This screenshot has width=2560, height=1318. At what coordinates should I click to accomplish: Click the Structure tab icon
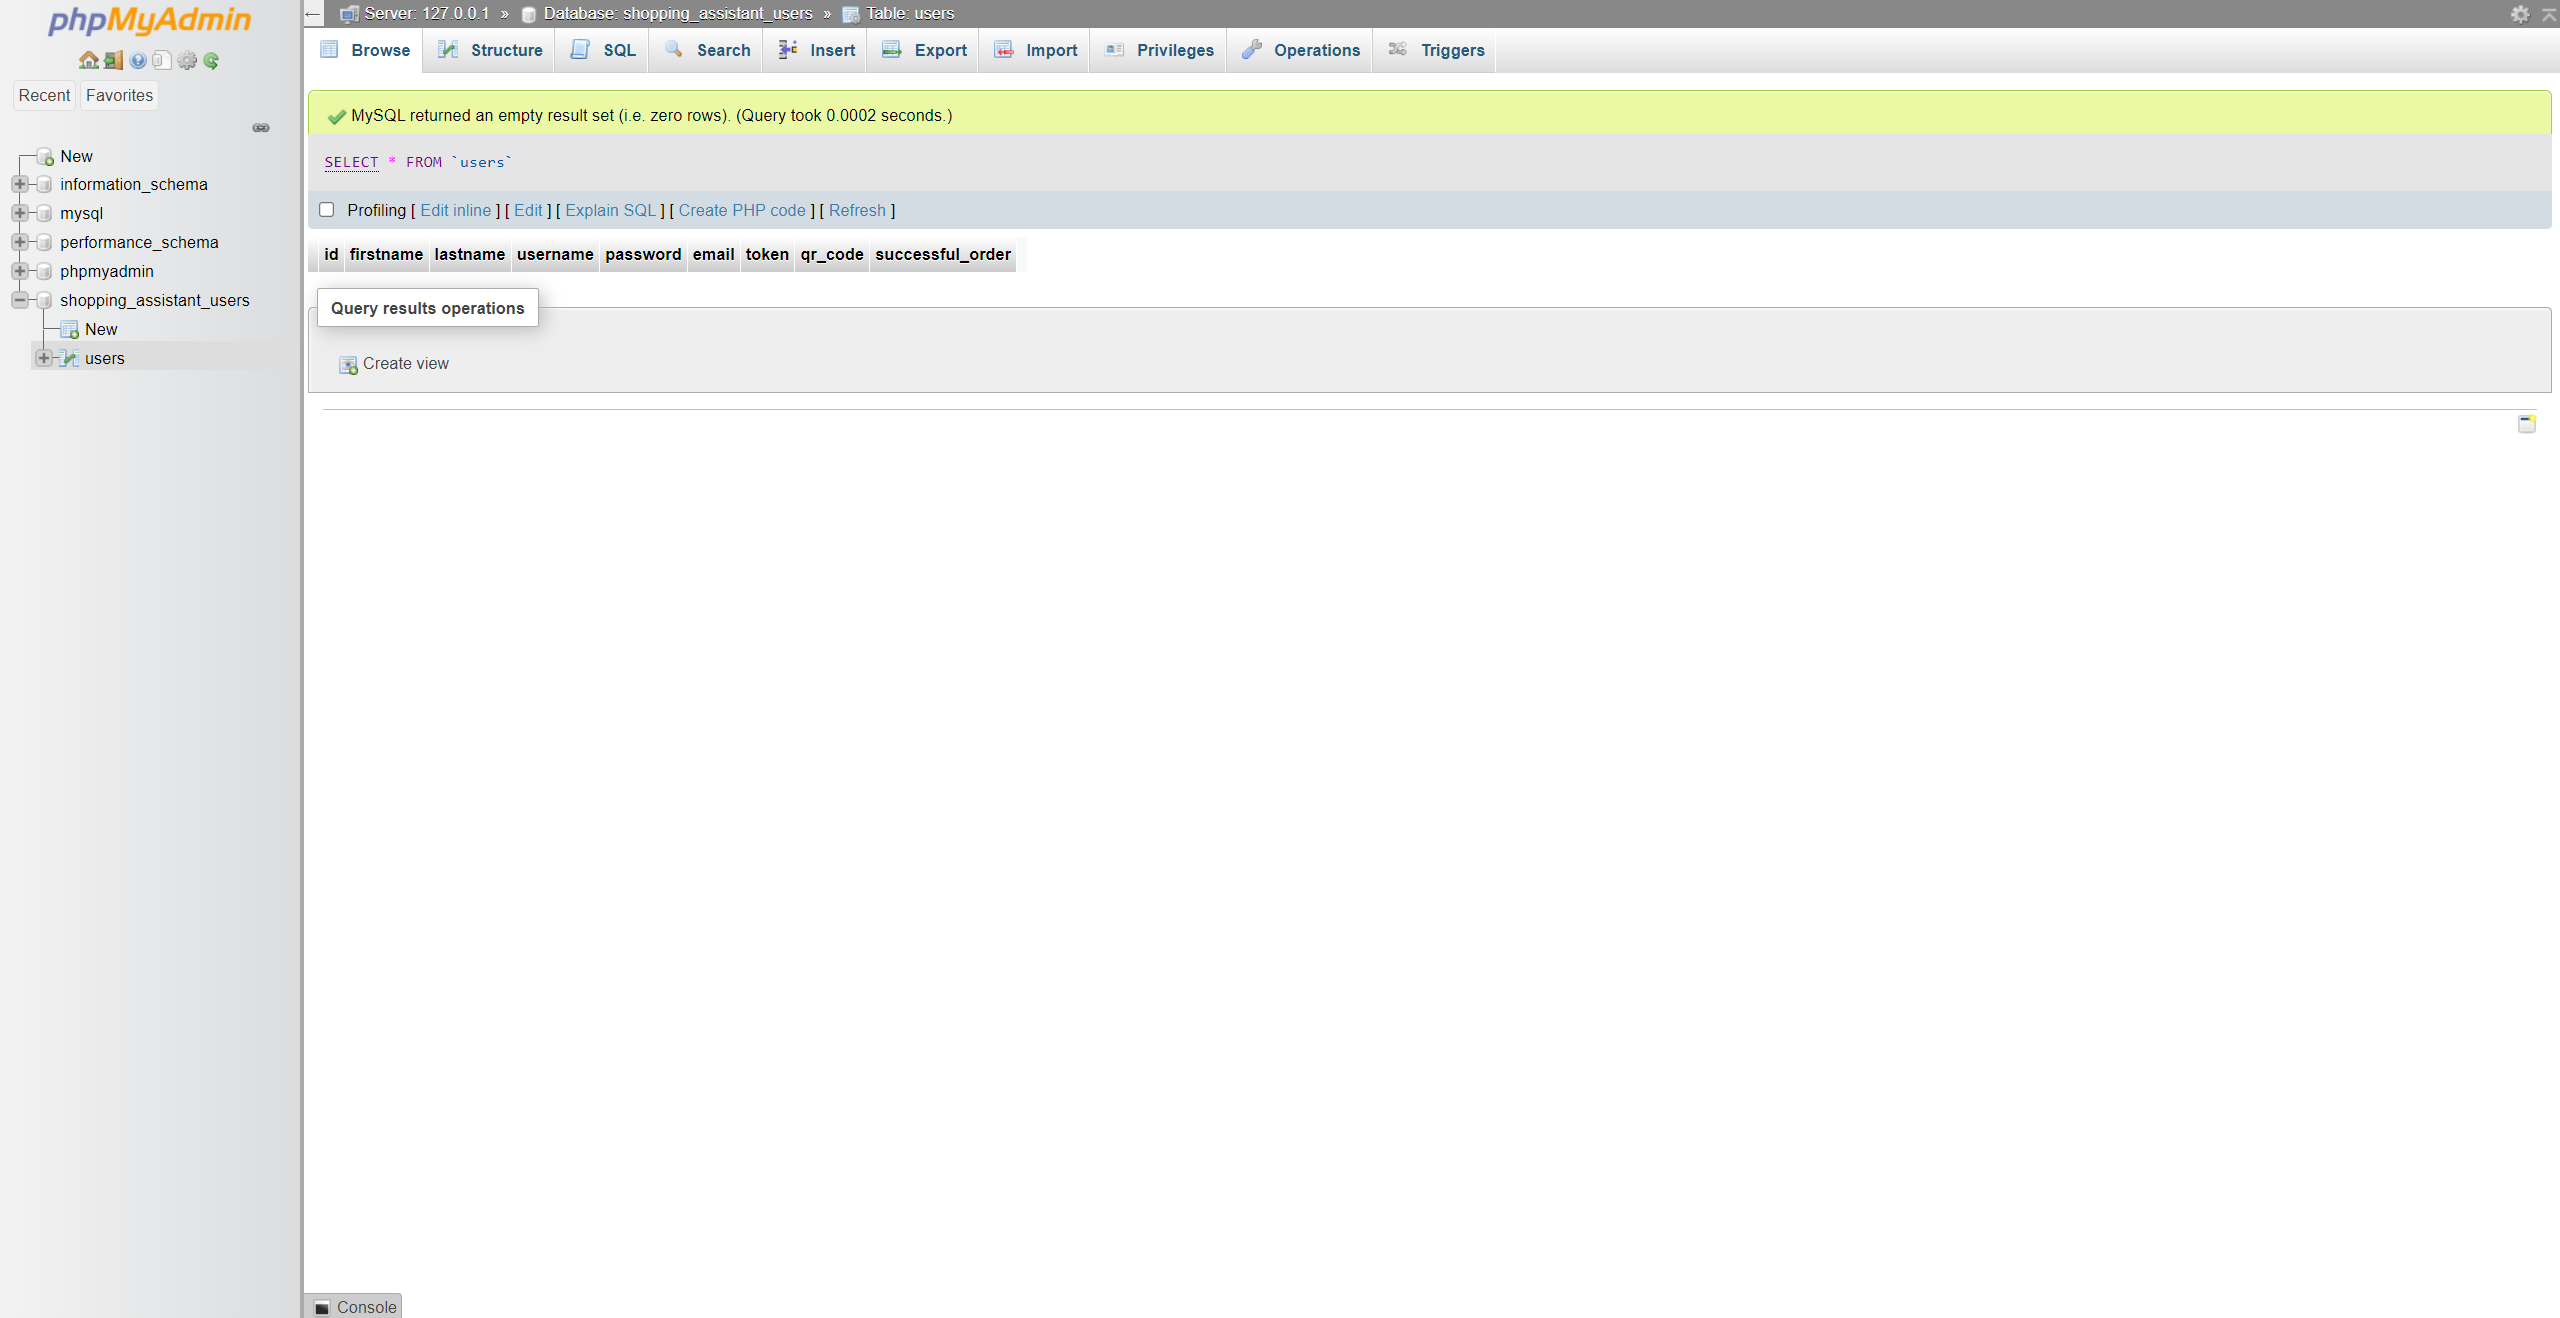[x=449, y=49]
